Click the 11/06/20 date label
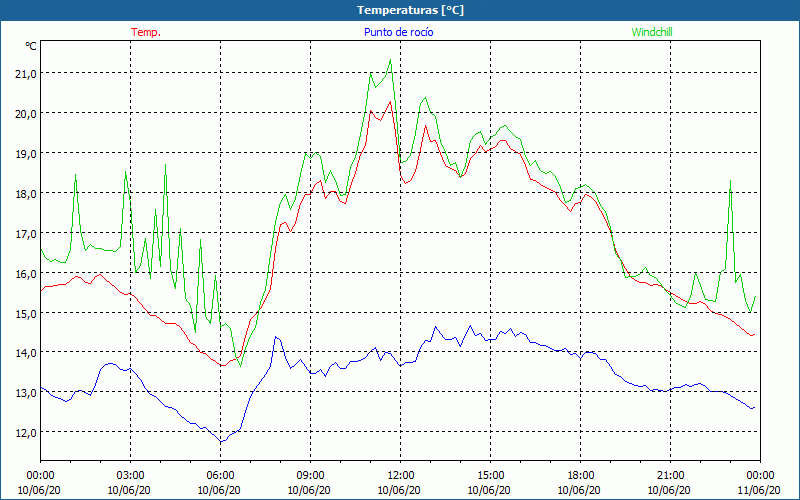Image resolution: width=800 pixels, height=500 pixels. pyautogui.click(x=759, y=490)
